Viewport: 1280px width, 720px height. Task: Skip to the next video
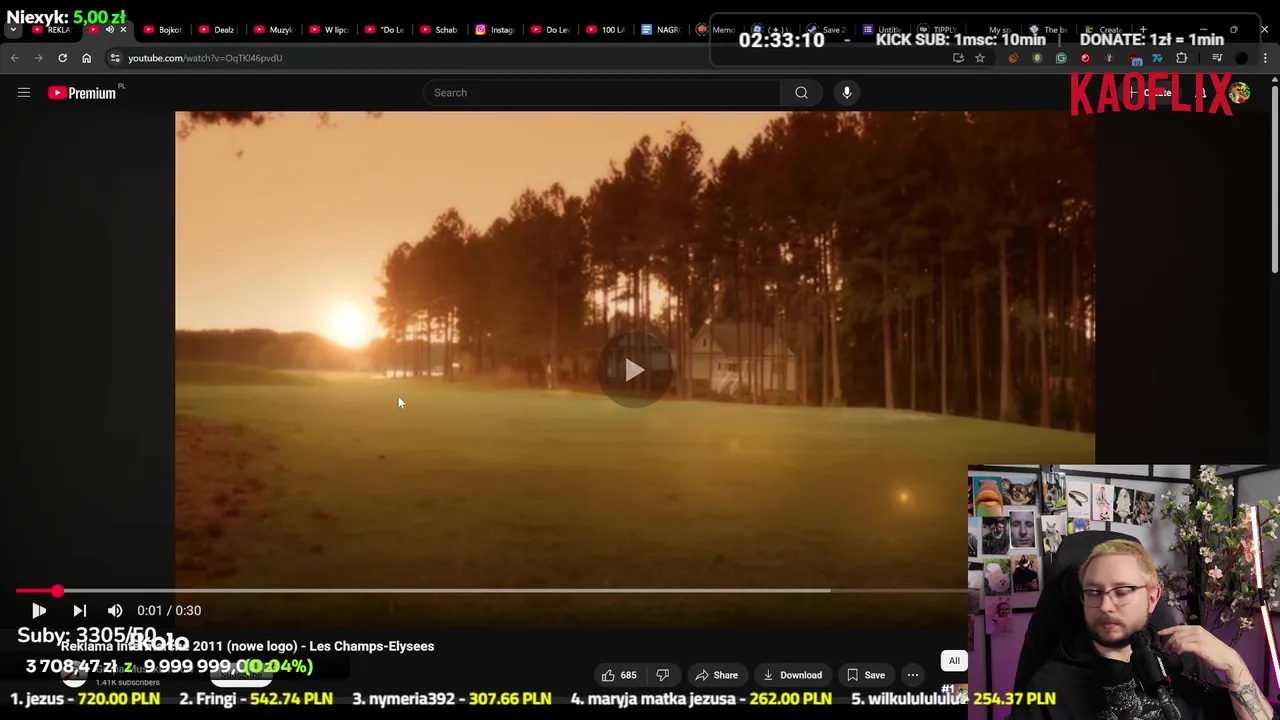[80, 610]
